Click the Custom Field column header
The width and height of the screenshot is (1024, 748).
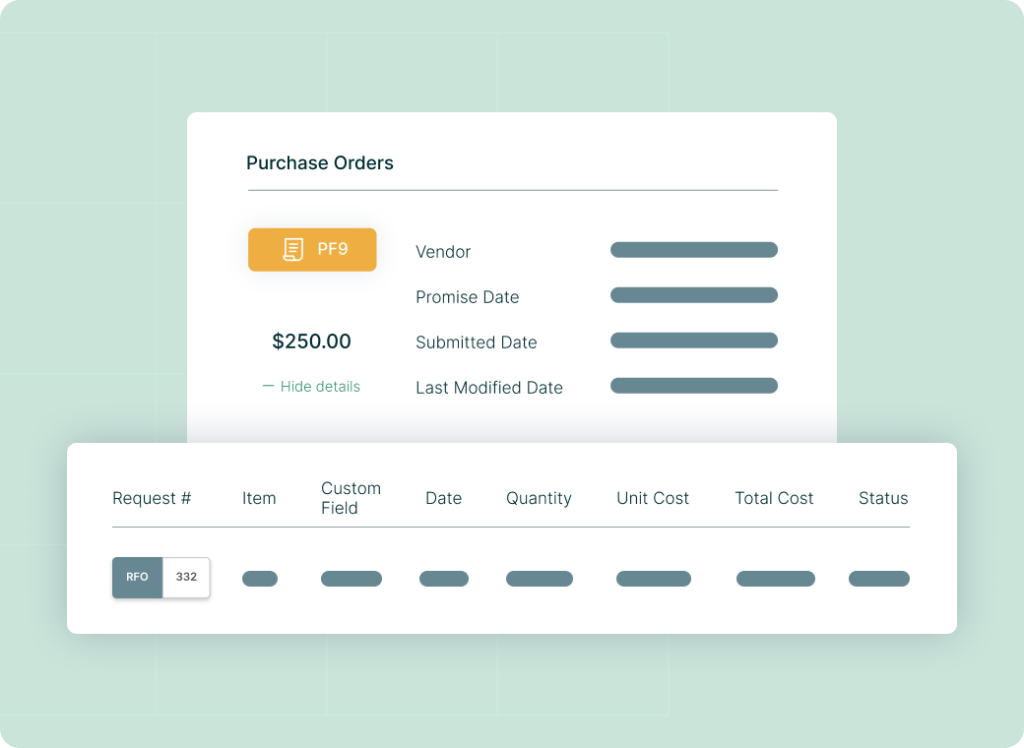point(351,497)
